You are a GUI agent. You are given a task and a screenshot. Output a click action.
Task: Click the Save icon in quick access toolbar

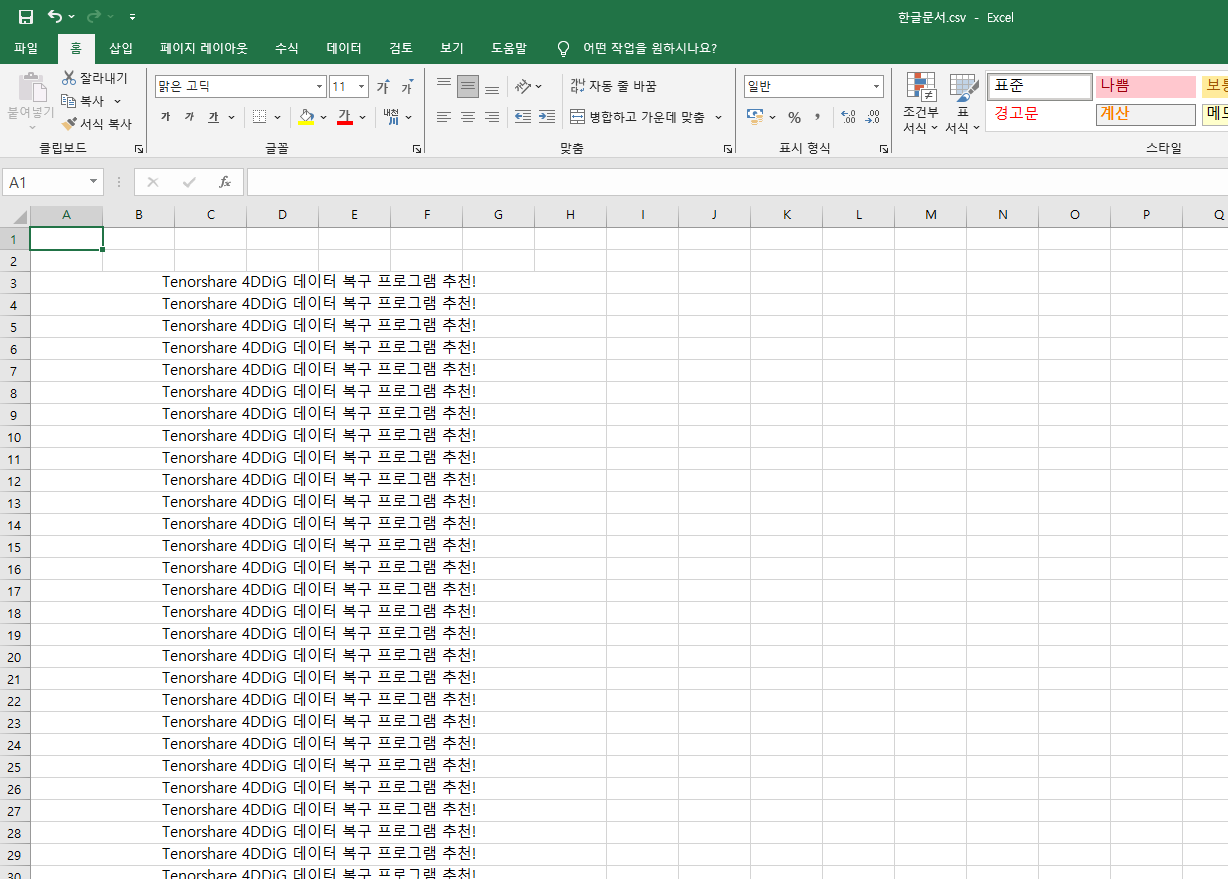point(26,17)
